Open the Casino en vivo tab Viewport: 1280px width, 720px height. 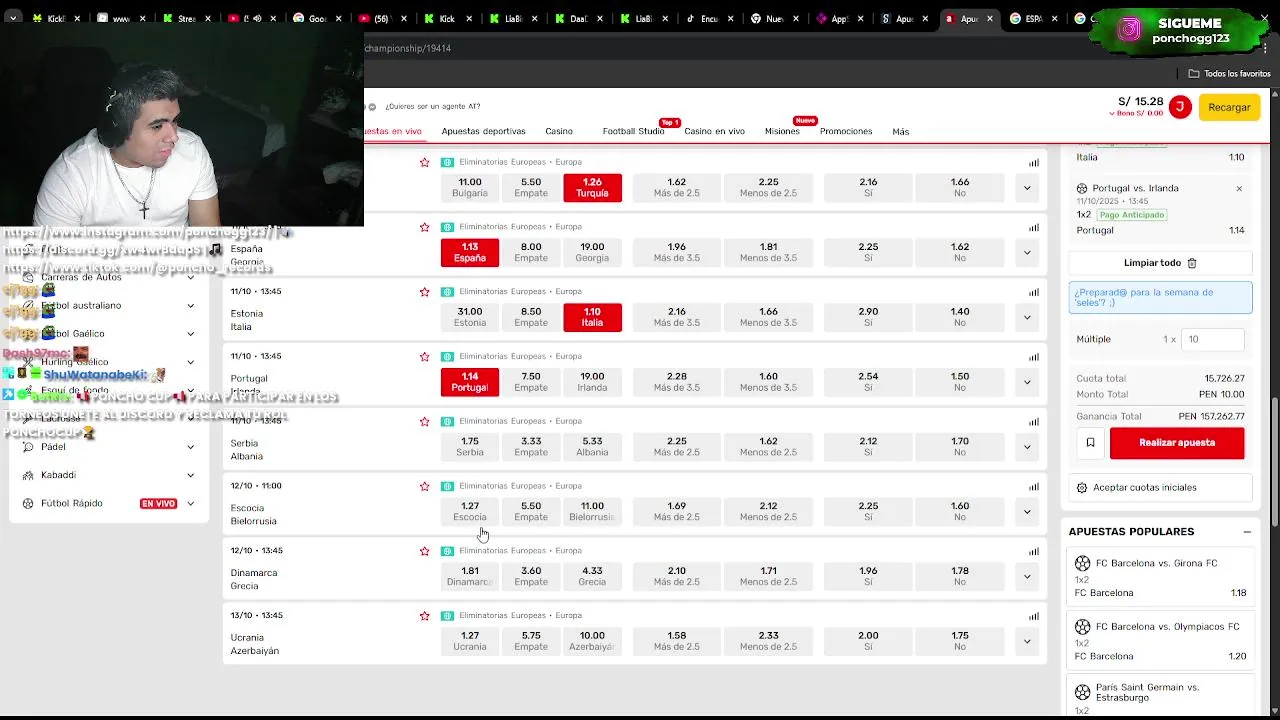tap(714, 132)
